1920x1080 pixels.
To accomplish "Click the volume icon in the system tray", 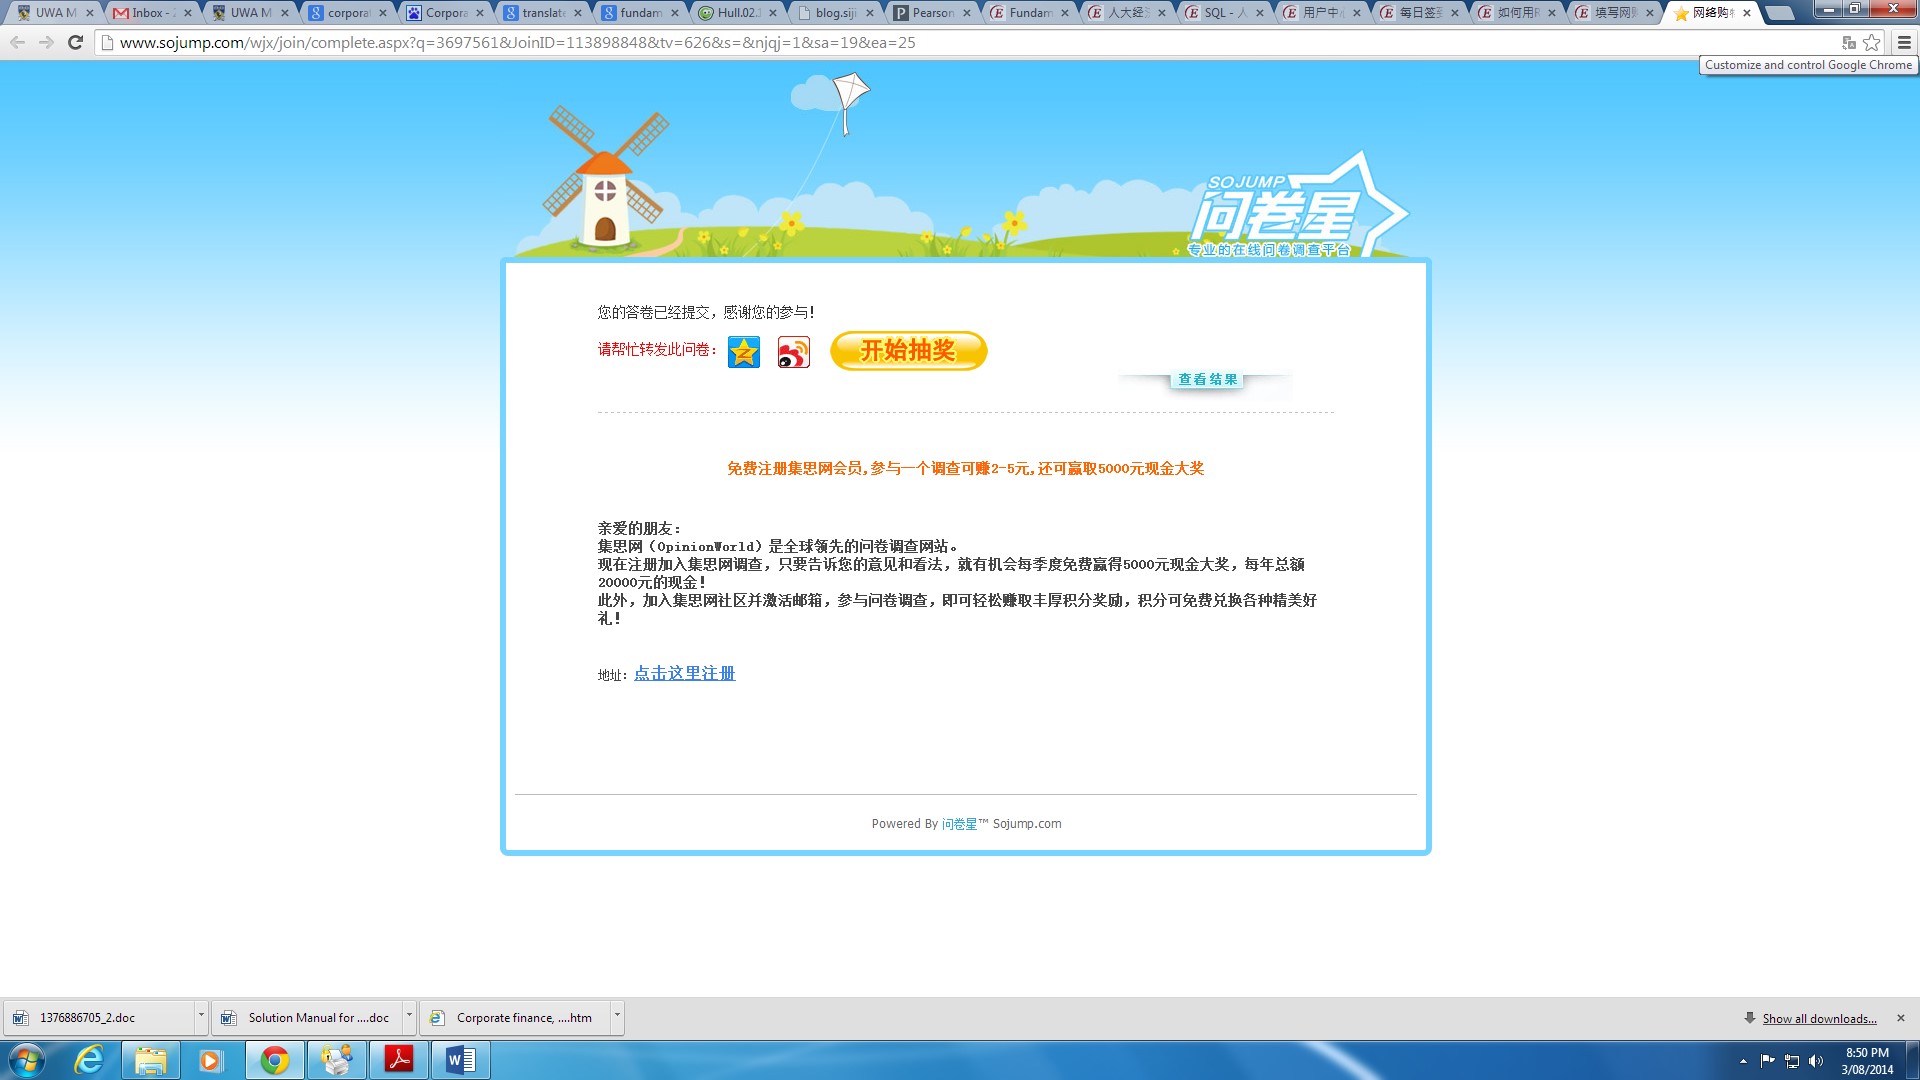I will point(1816,1061).
